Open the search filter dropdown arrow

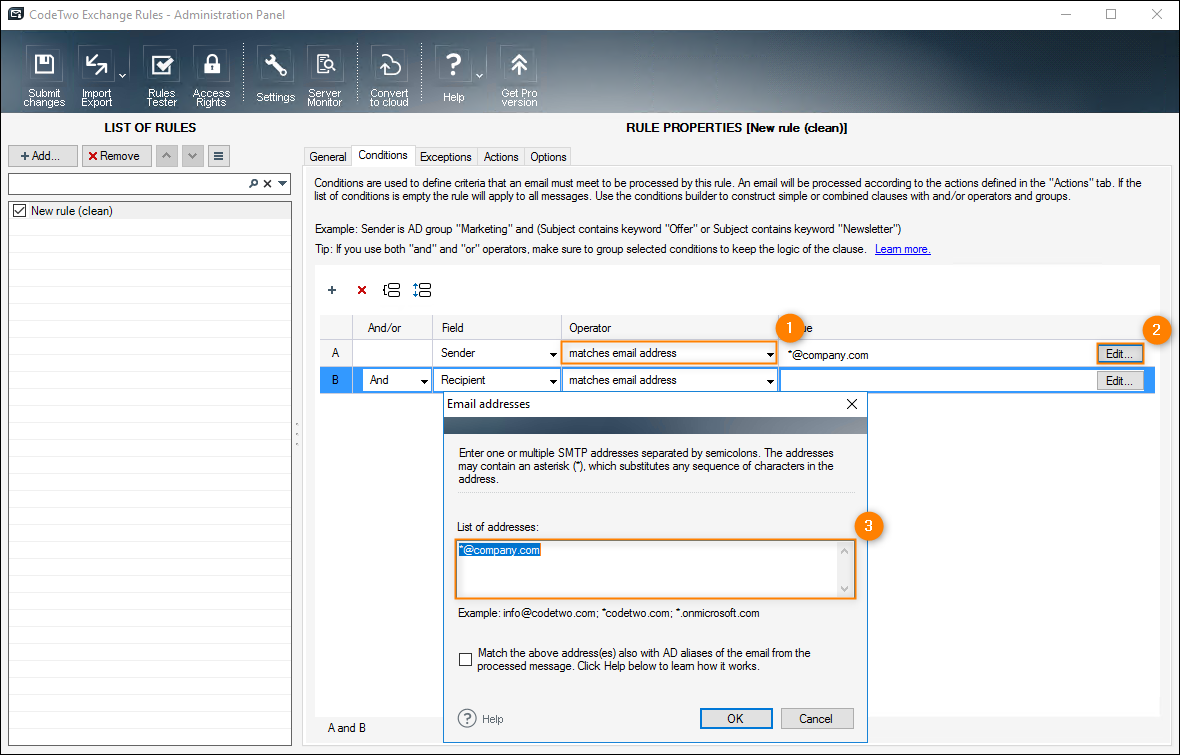[283, 184]
